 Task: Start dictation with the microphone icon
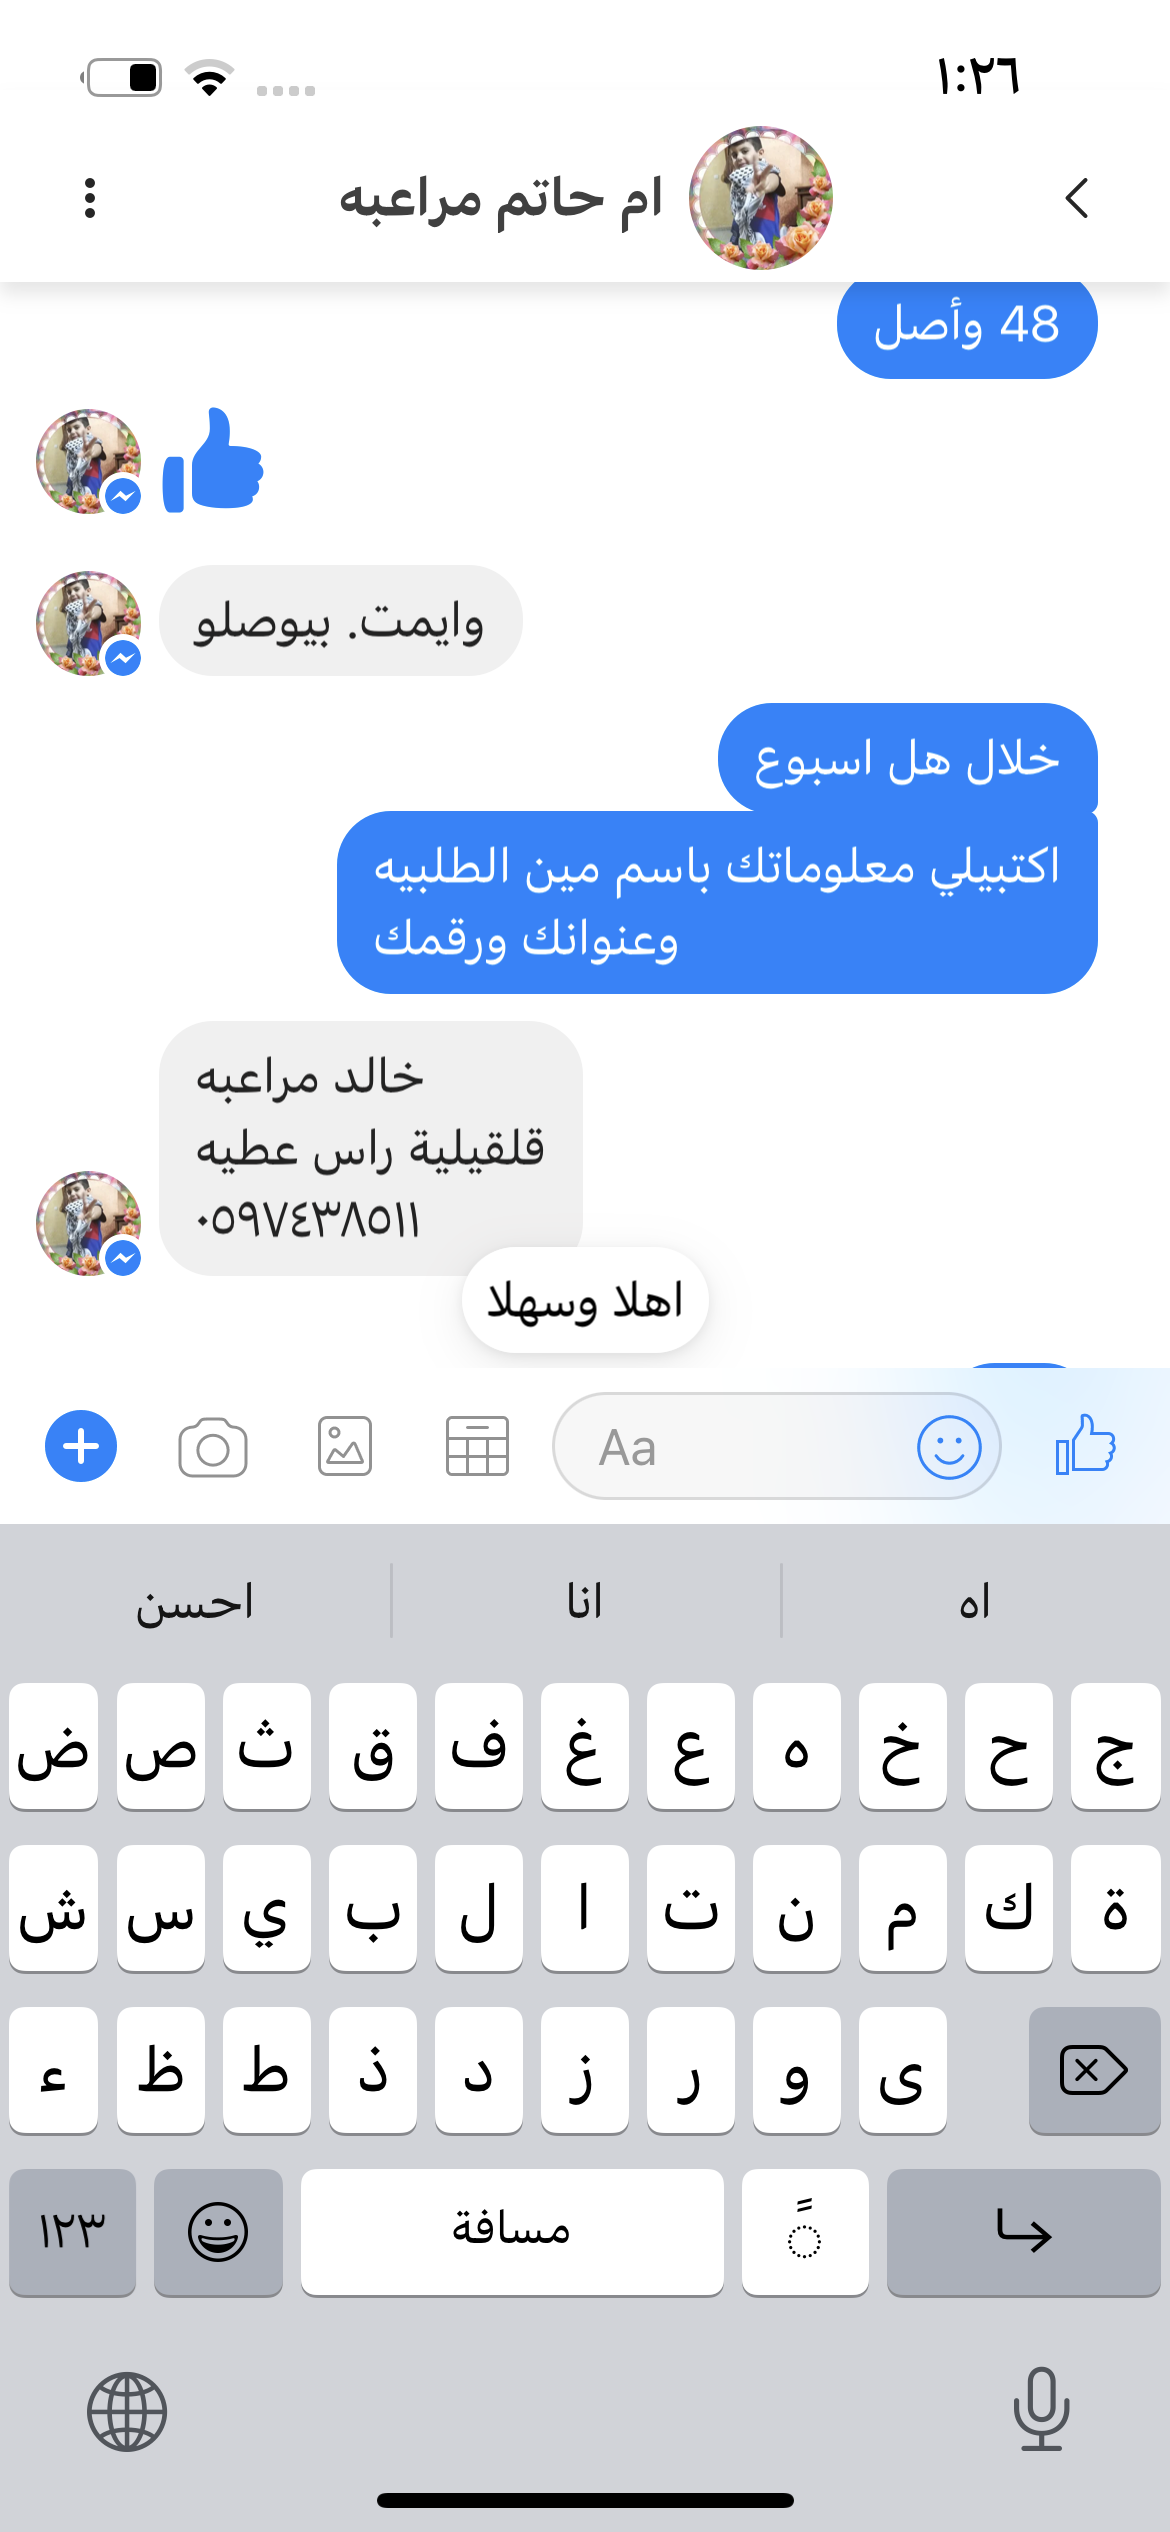click(x=1041, y=2409)
